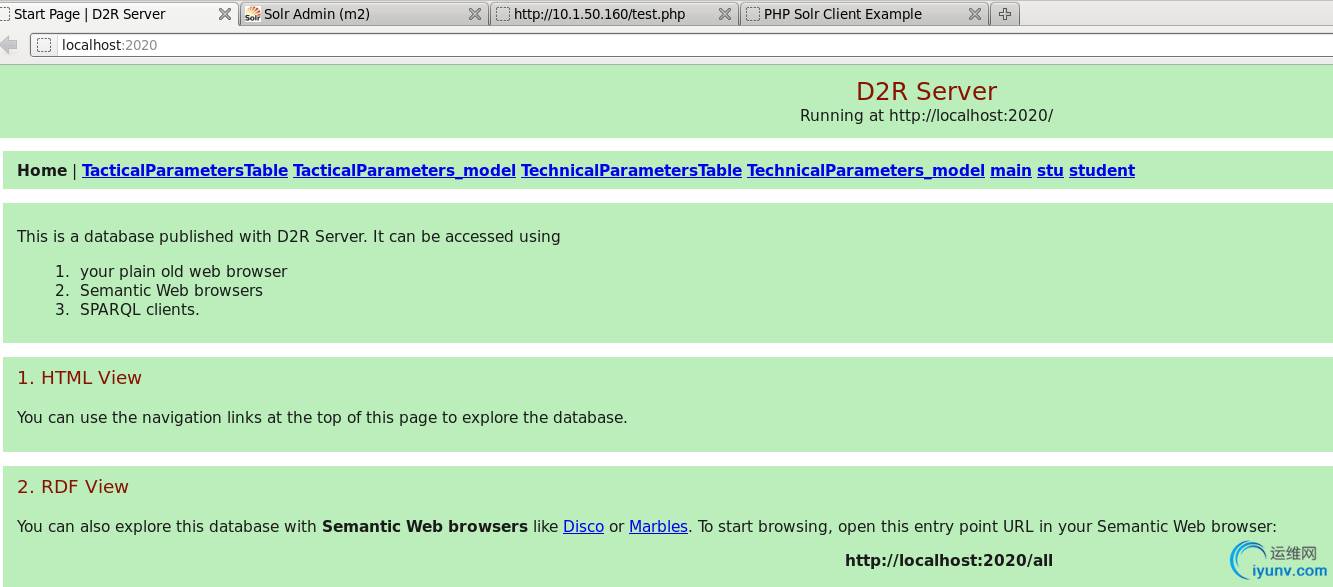Click the 'SPARQL clients.' list item
The height and width of the screenshot is (587, 1333).
click(x=140, y=310)
